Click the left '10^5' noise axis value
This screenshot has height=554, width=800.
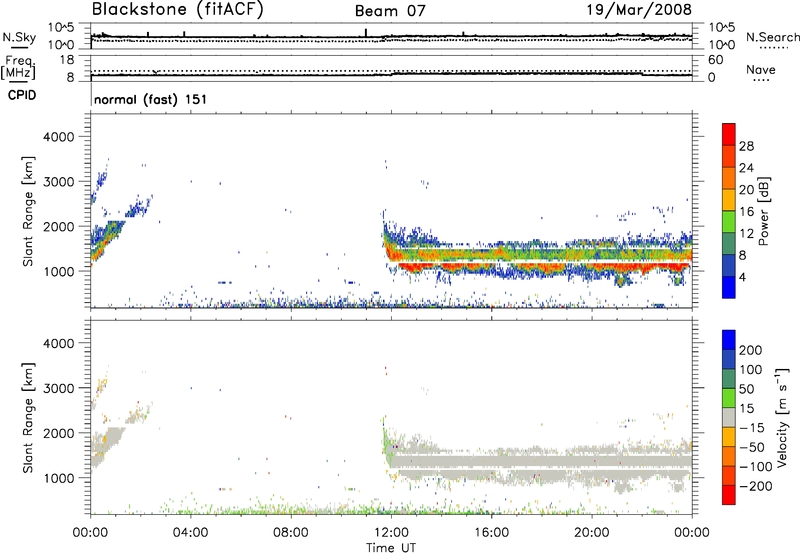[61, 27]
